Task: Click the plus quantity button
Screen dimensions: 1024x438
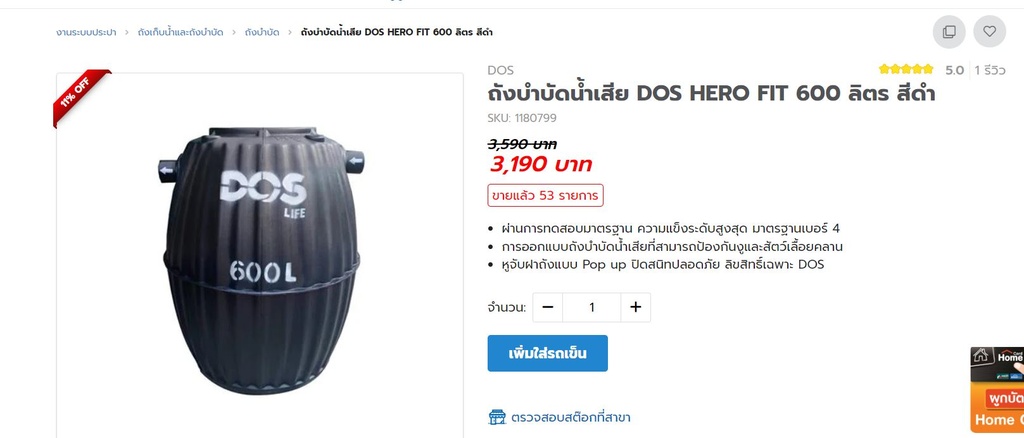Action: [x=635, y=307]
